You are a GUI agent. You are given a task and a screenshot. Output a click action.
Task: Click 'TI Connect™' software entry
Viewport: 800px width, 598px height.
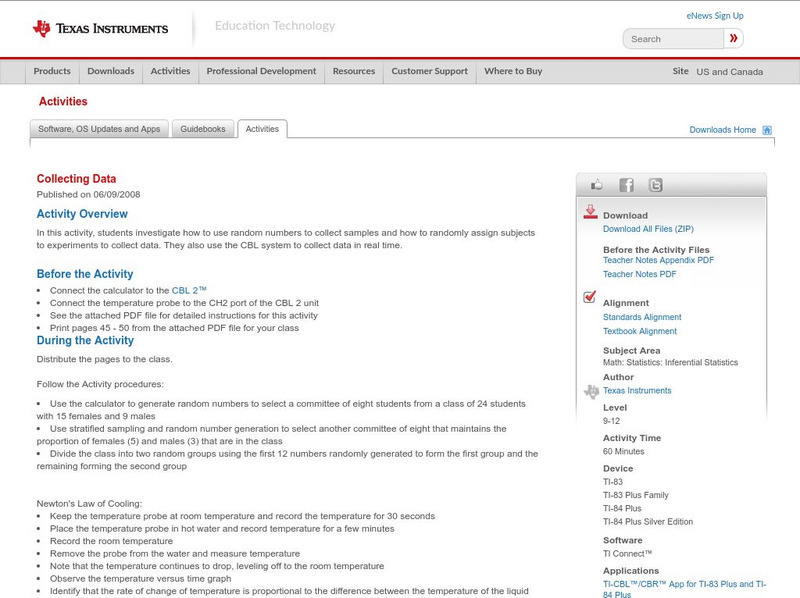628,554
